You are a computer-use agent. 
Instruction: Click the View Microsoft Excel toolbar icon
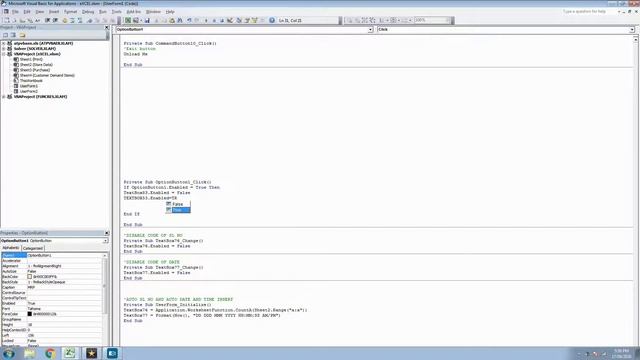pos(128,20)
